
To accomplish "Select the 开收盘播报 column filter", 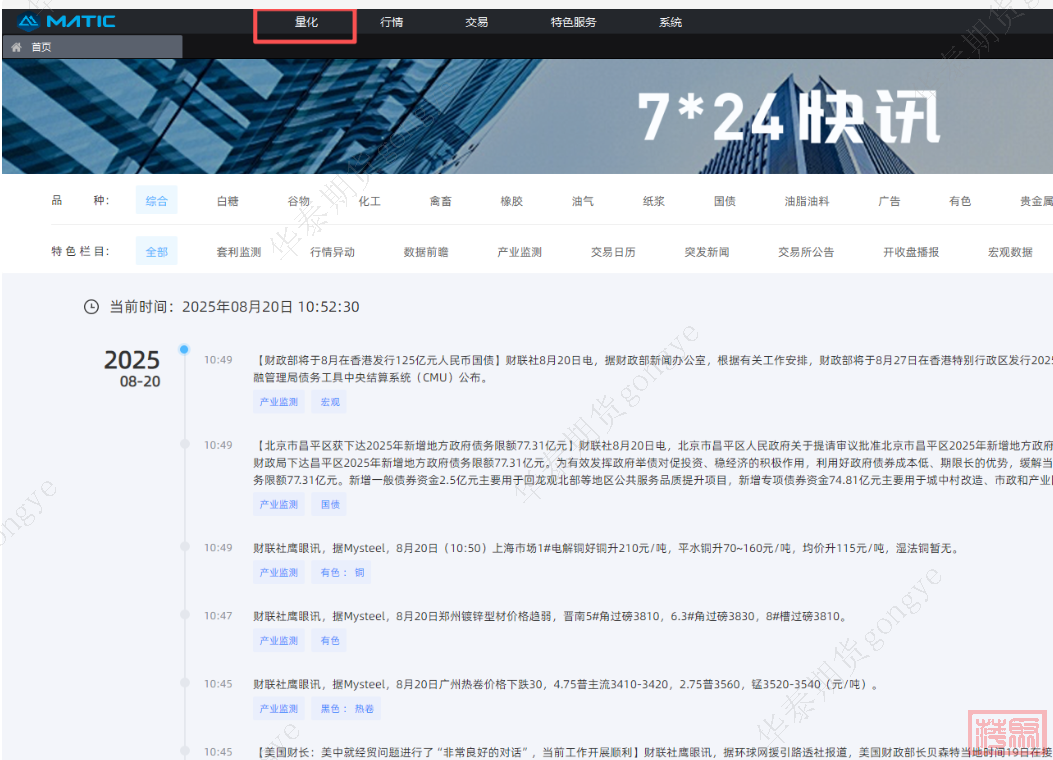I will (x=911, y=252).
